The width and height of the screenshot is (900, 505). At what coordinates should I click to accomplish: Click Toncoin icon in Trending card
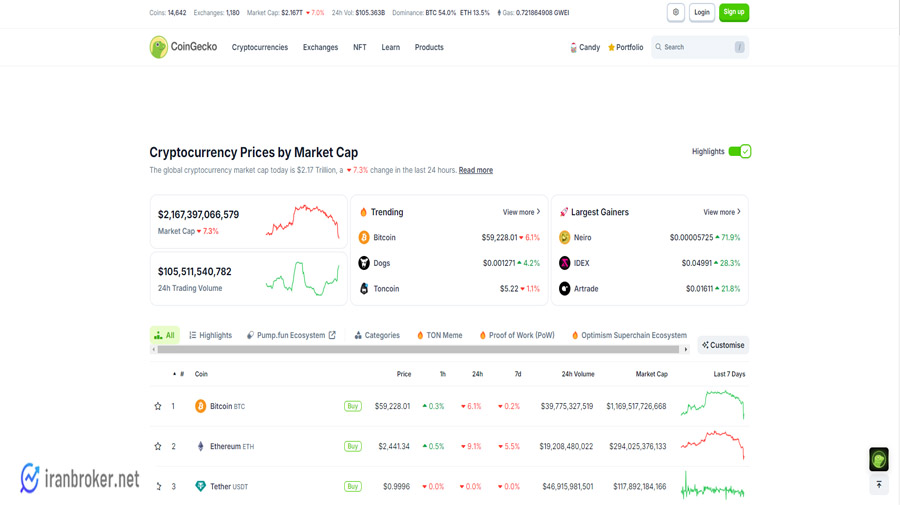click(x=364, y=289)
